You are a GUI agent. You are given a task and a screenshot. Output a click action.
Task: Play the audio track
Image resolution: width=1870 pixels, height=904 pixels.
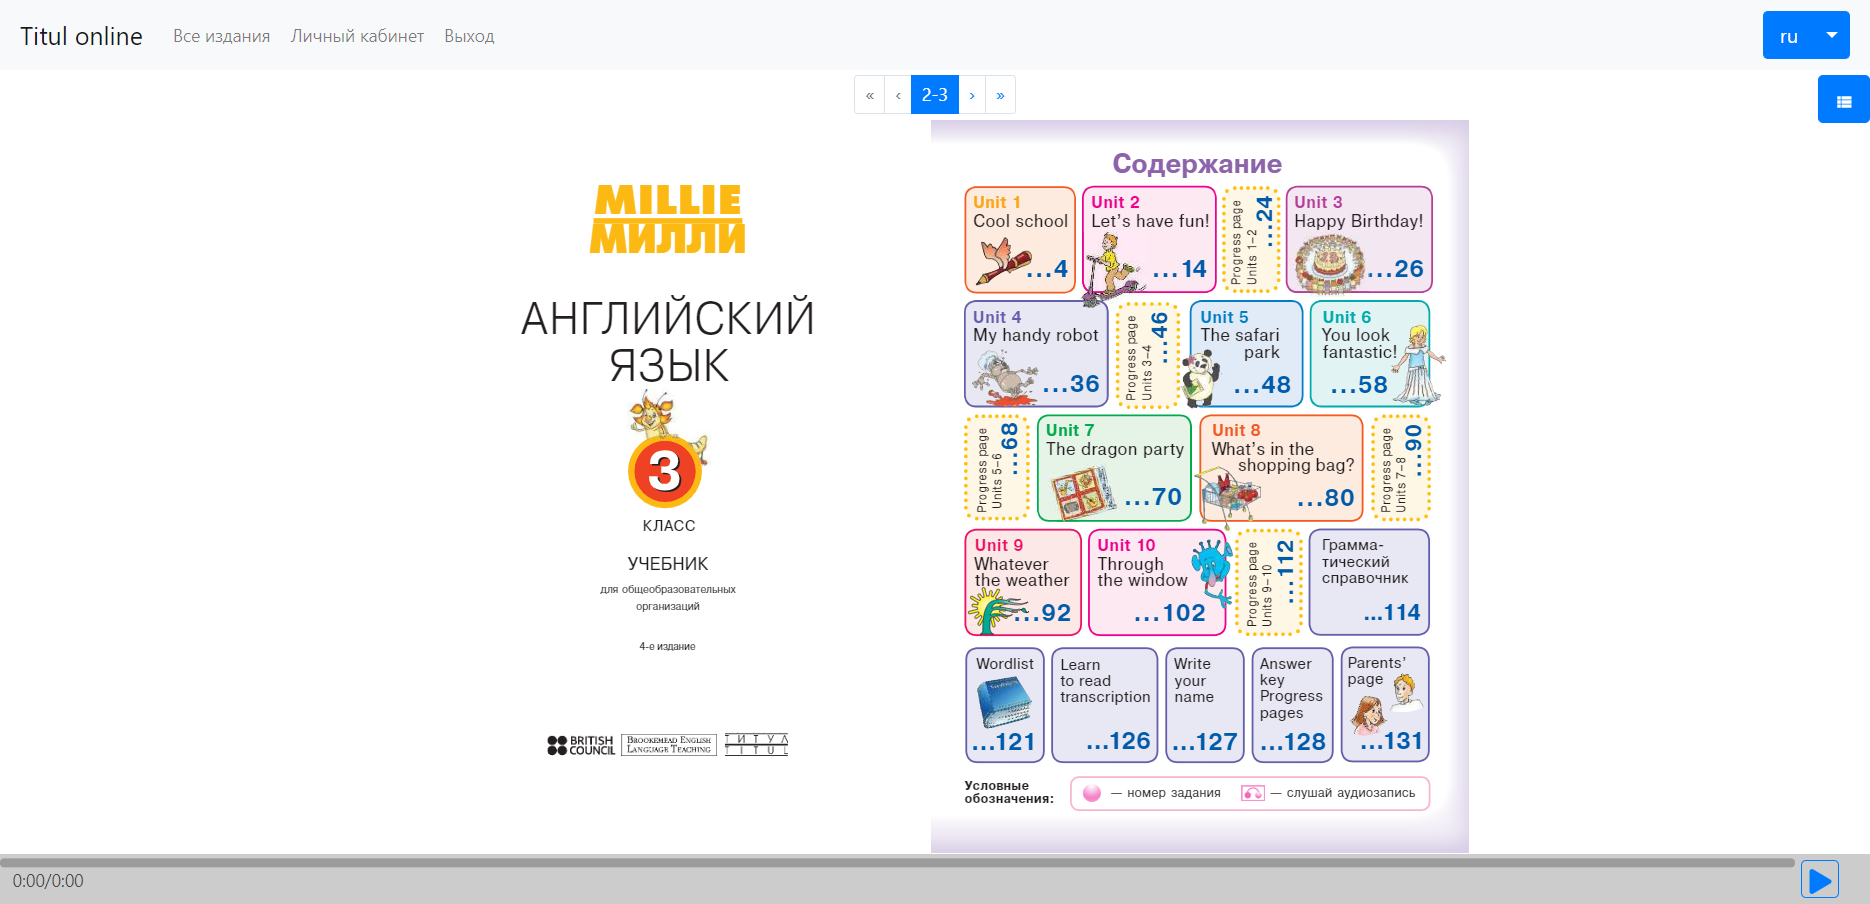point(1819,880)
